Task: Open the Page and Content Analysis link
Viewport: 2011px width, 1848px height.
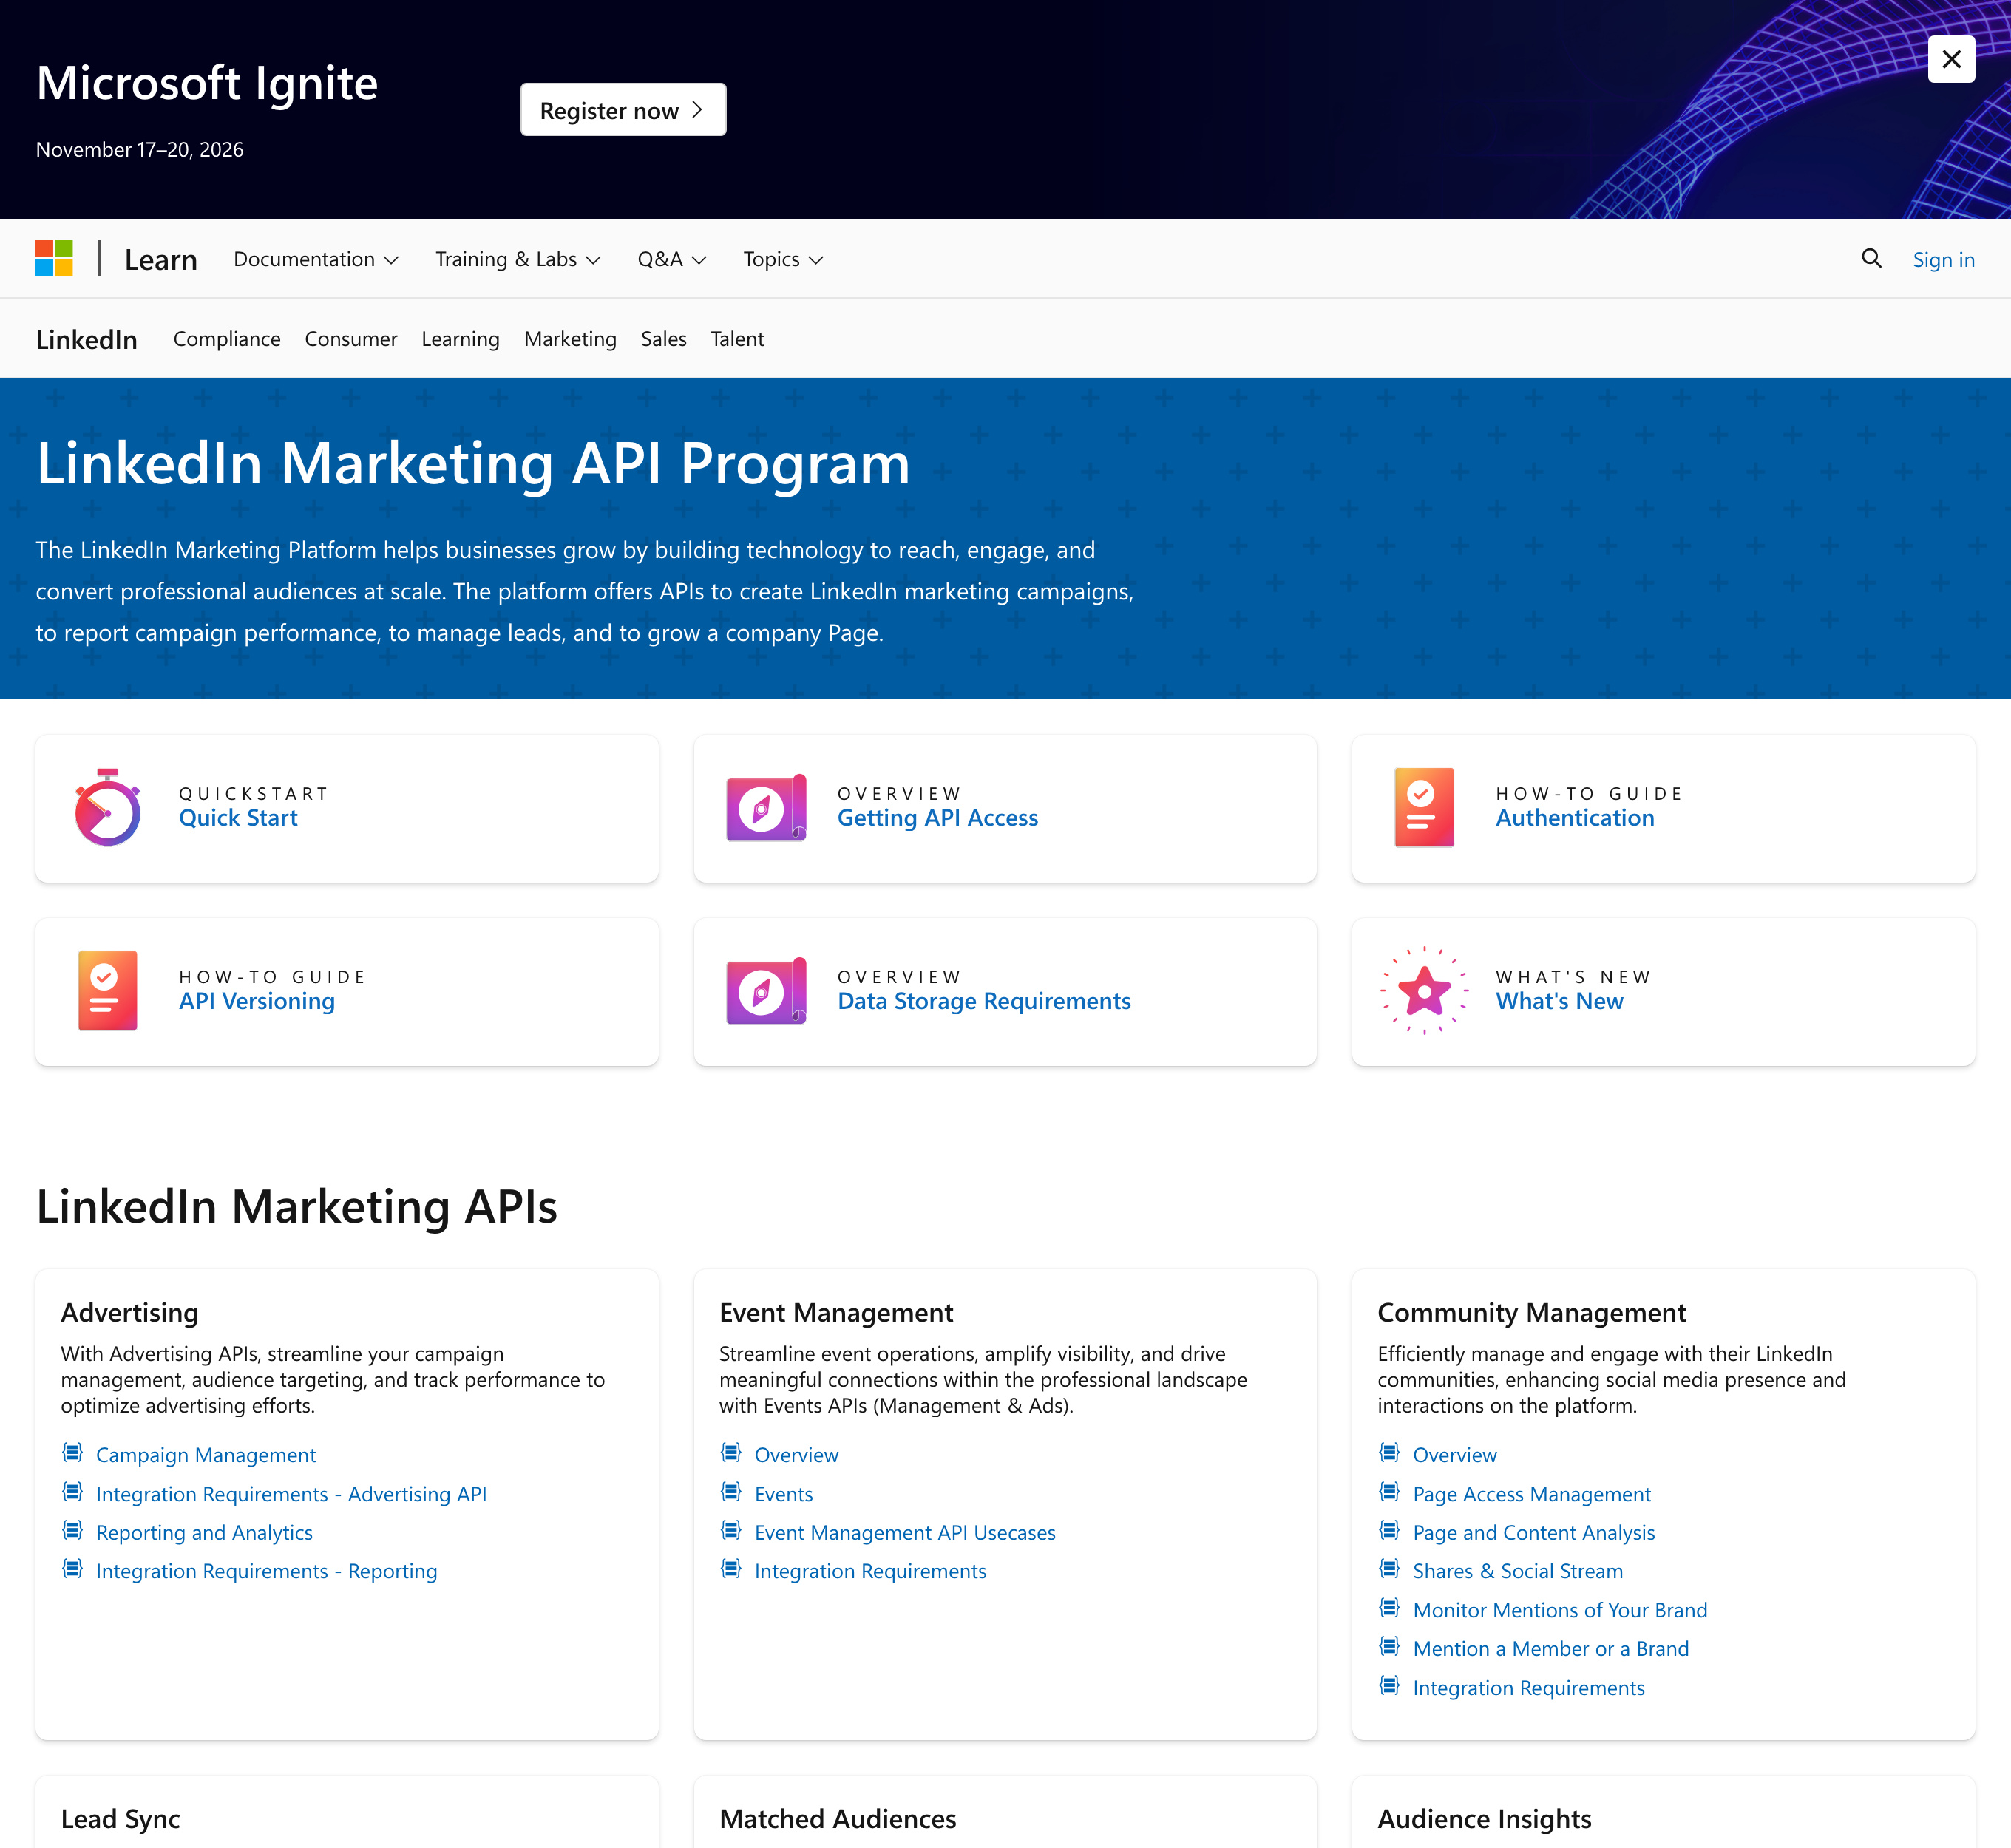Action: (1533, 1532)
